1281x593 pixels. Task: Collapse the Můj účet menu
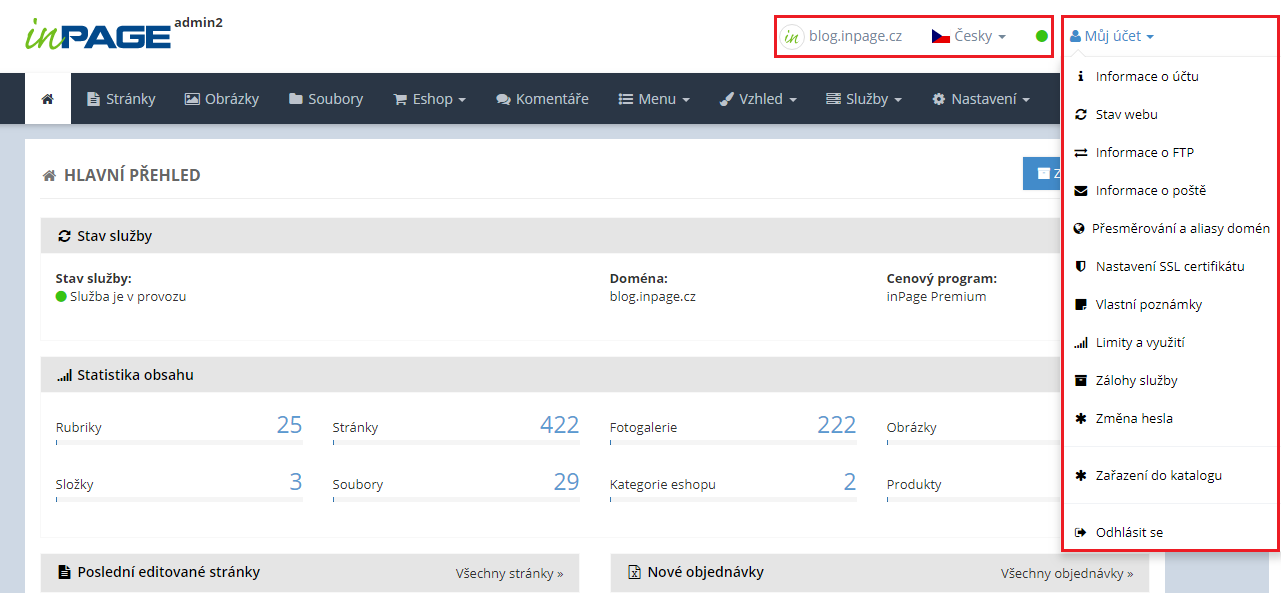1111,36
